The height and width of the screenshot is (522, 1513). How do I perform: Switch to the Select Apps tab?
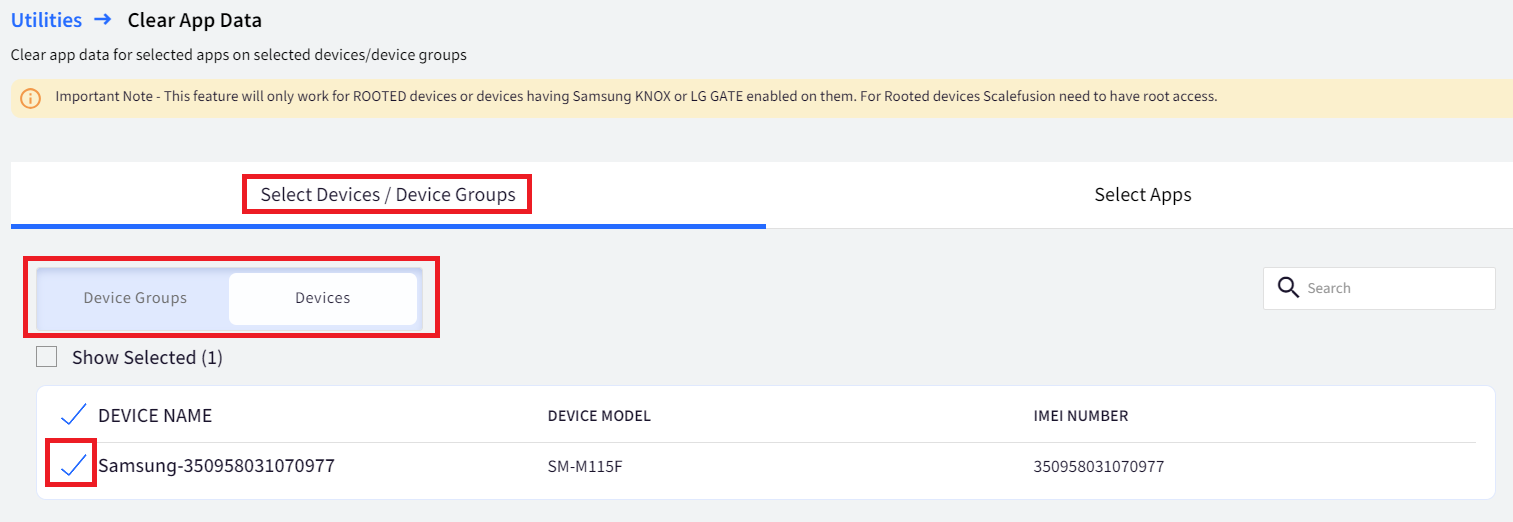click(1143, 194)
